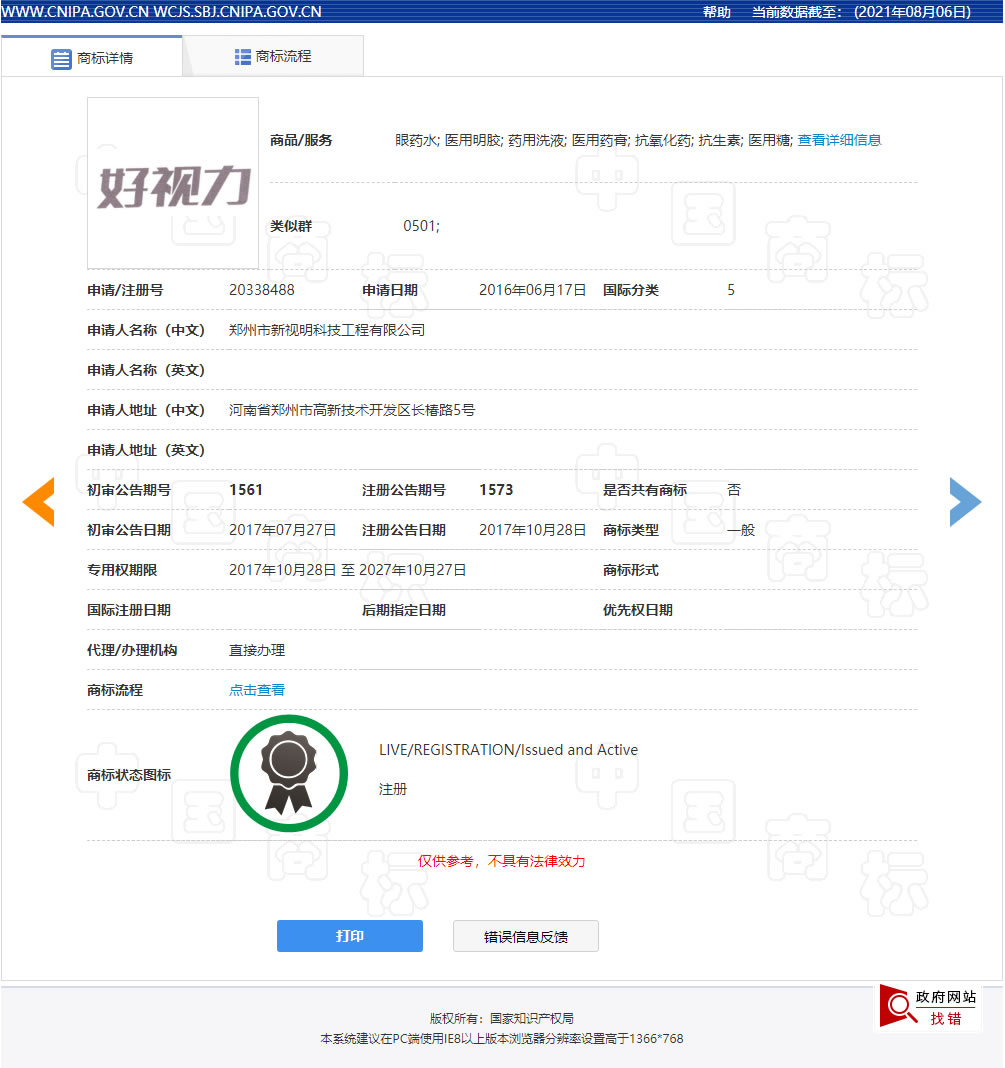1005x1068 pixels.
Task: Click the list icon on 商标流程 tab
Action: pyautogui.click(x=241, y=56)
